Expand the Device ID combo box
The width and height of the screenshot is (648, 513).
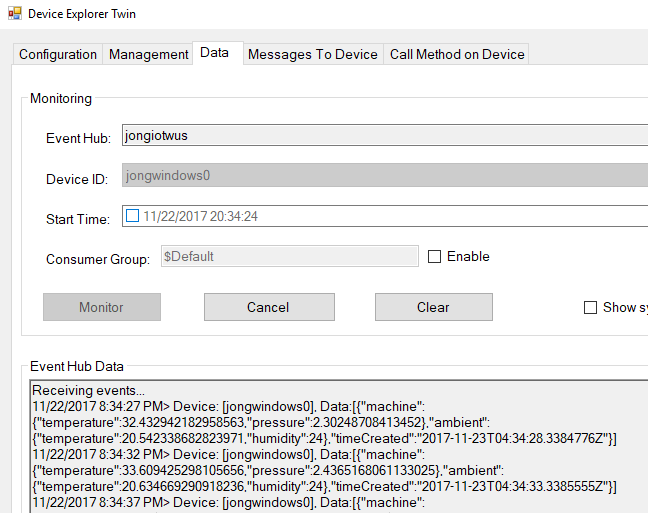point(384,176)
